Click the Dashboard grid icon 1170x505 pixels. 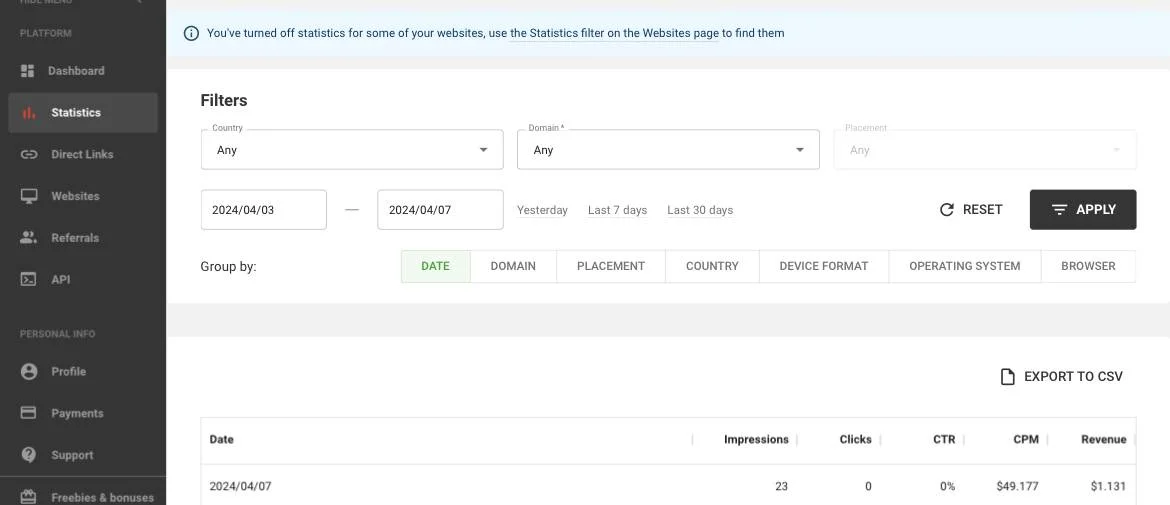point(28,71)
